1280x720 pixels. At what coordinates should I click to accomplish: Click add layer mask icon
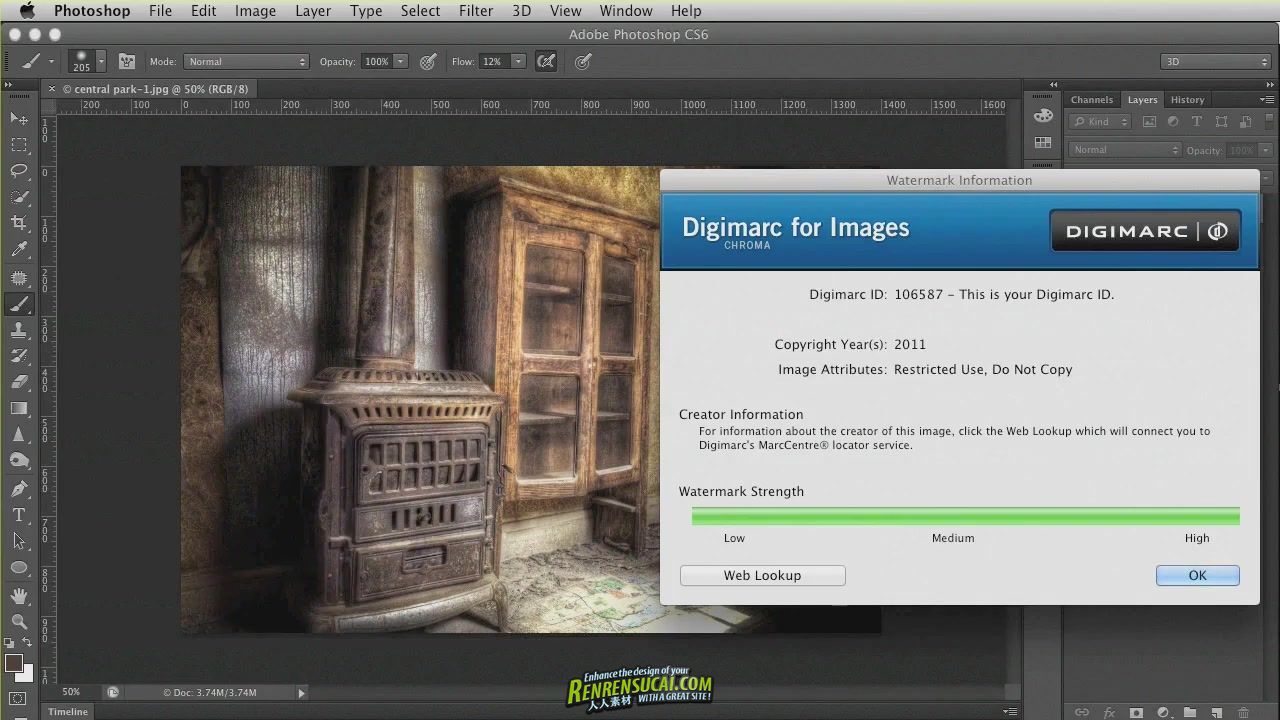point(1136,712)
